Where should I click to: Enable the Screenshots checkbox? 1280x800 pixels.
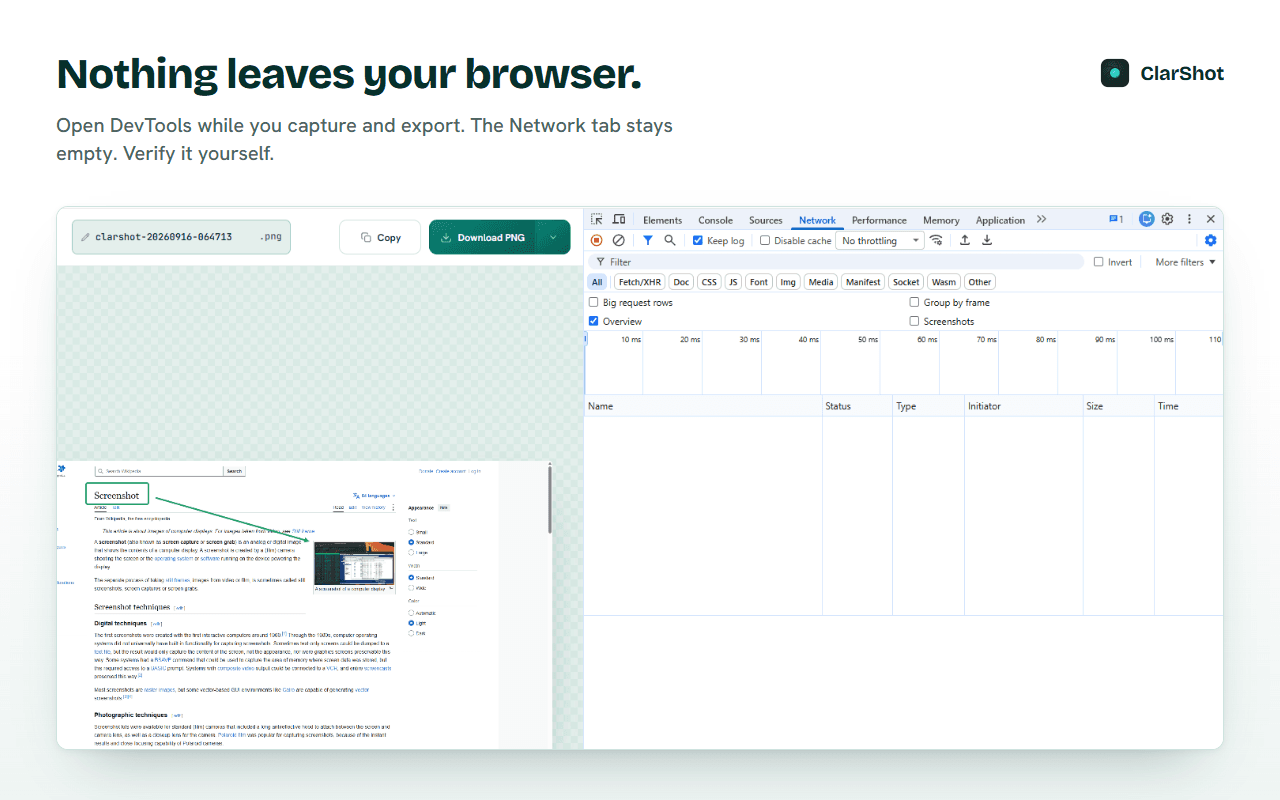click(x=914, y=321)
